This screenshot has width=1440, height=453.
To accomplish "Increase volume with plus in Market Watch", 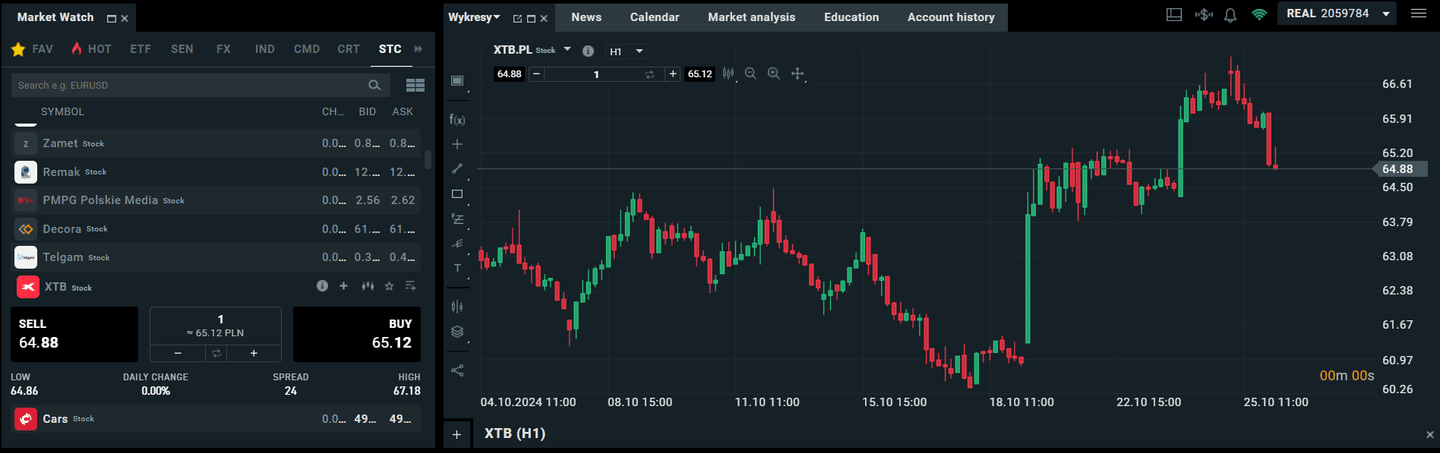I will (254, 353).
